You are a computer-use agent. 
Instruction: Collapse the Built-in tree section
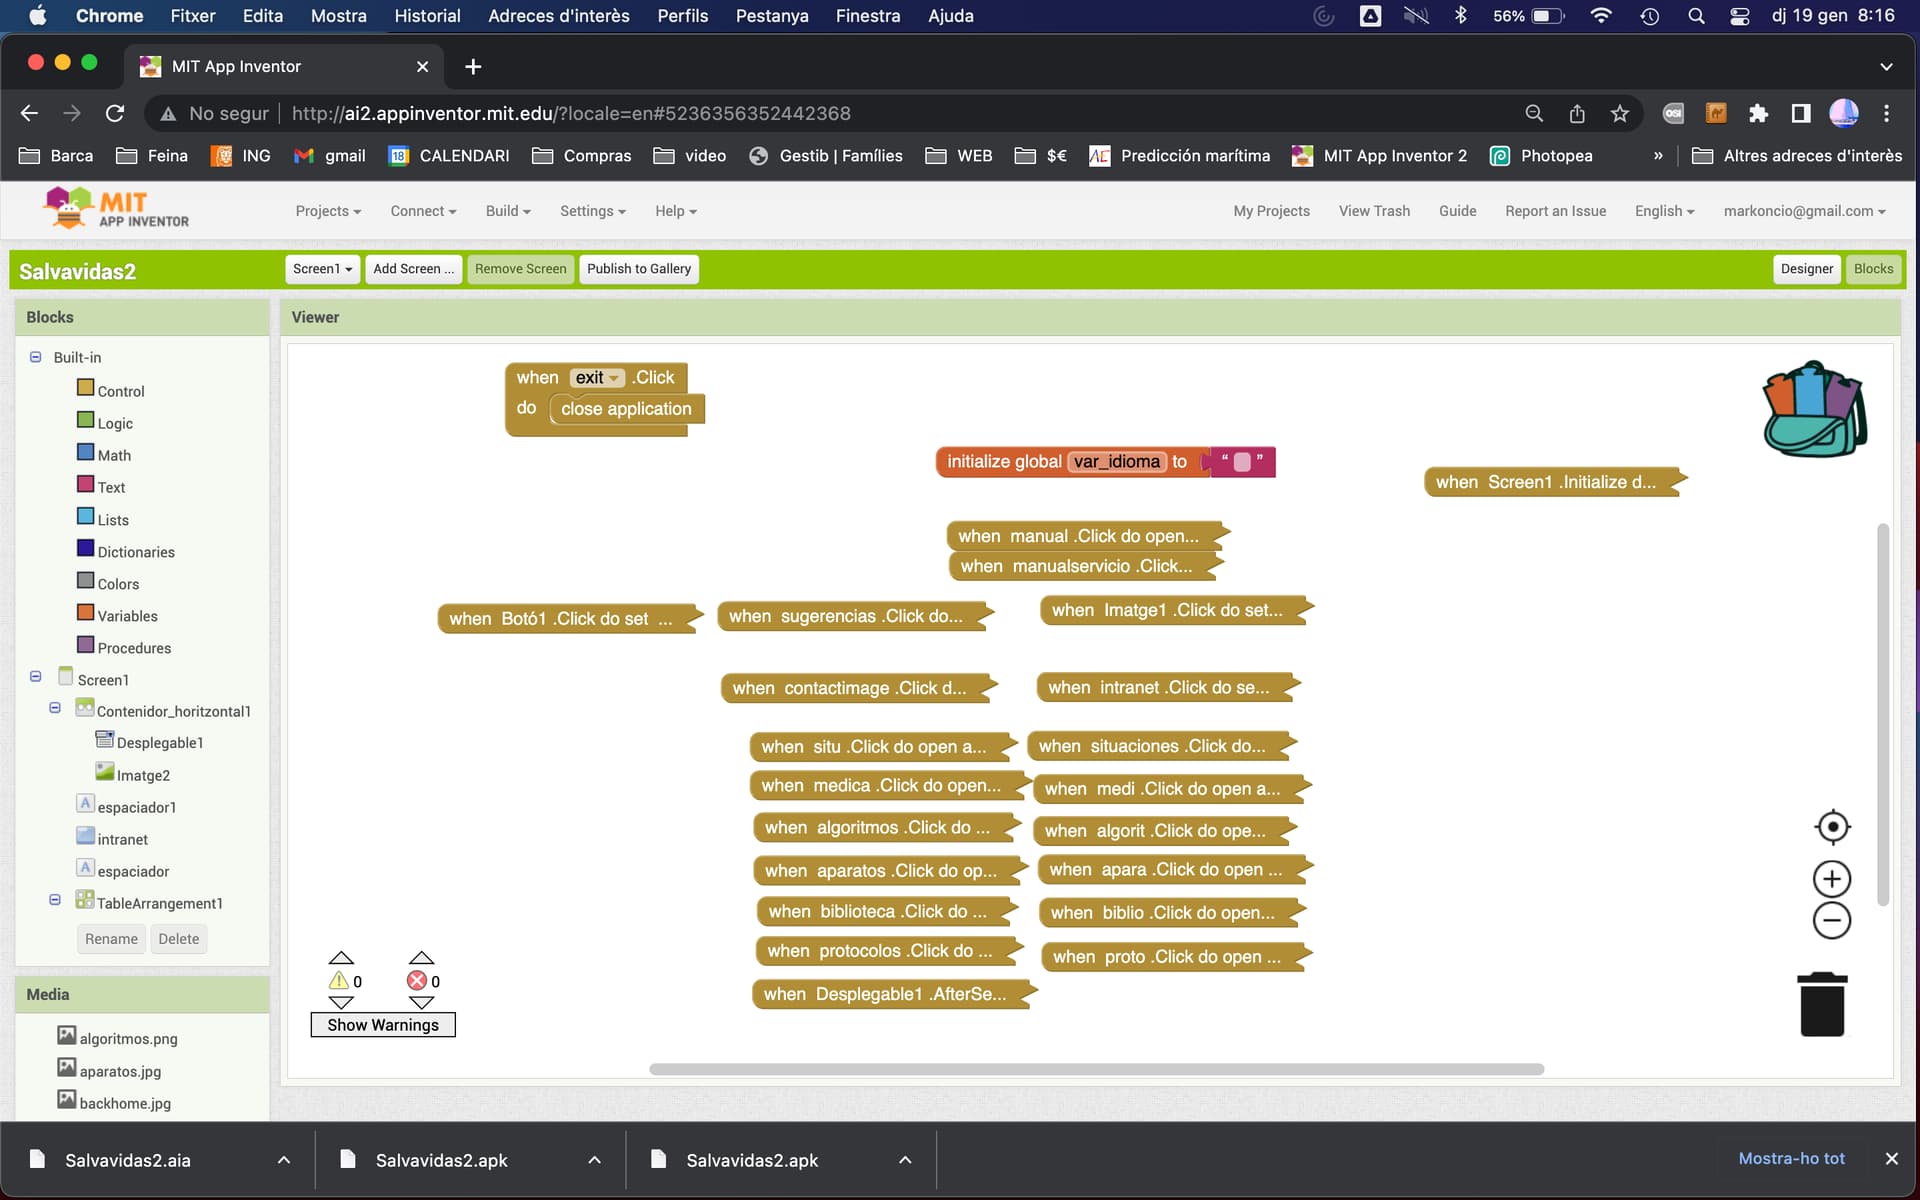(36, 357)
